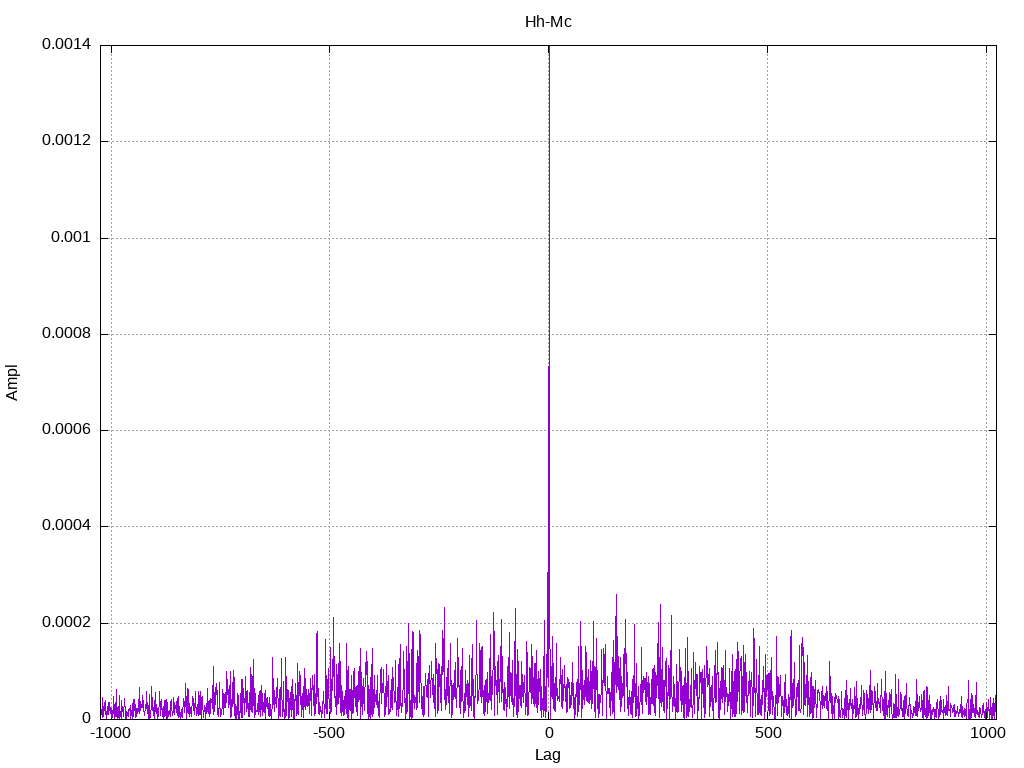The height and width of the screenshot is (768, 1024).
Task: Click y-axis value 0.0006
Action: coord(67,429)
